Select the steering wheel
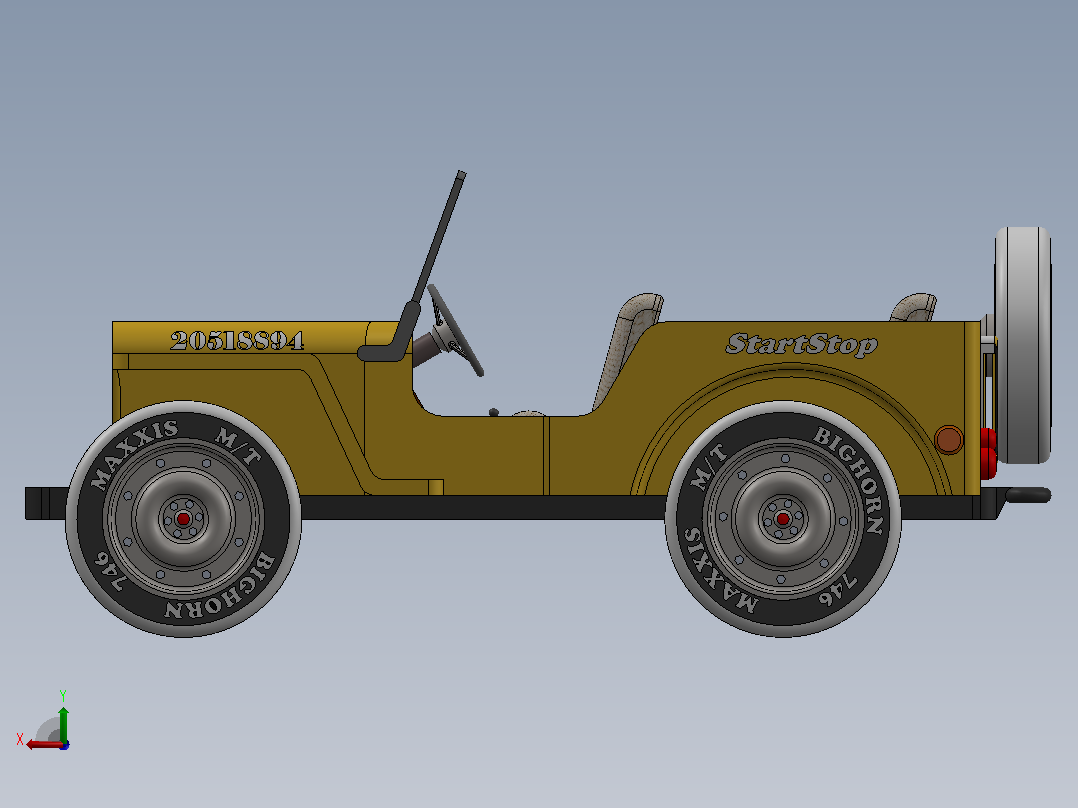 (x=454, y=330)
